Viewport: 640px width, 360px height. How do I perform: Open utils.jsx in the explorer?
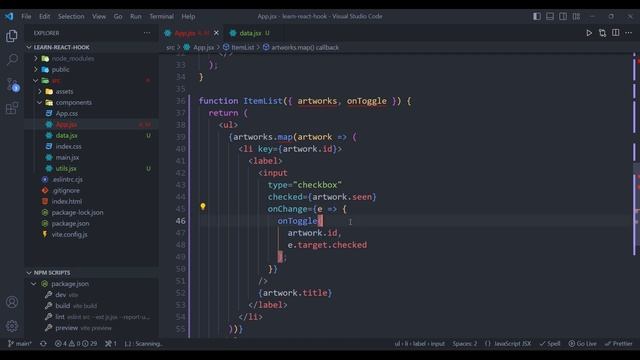91,169
